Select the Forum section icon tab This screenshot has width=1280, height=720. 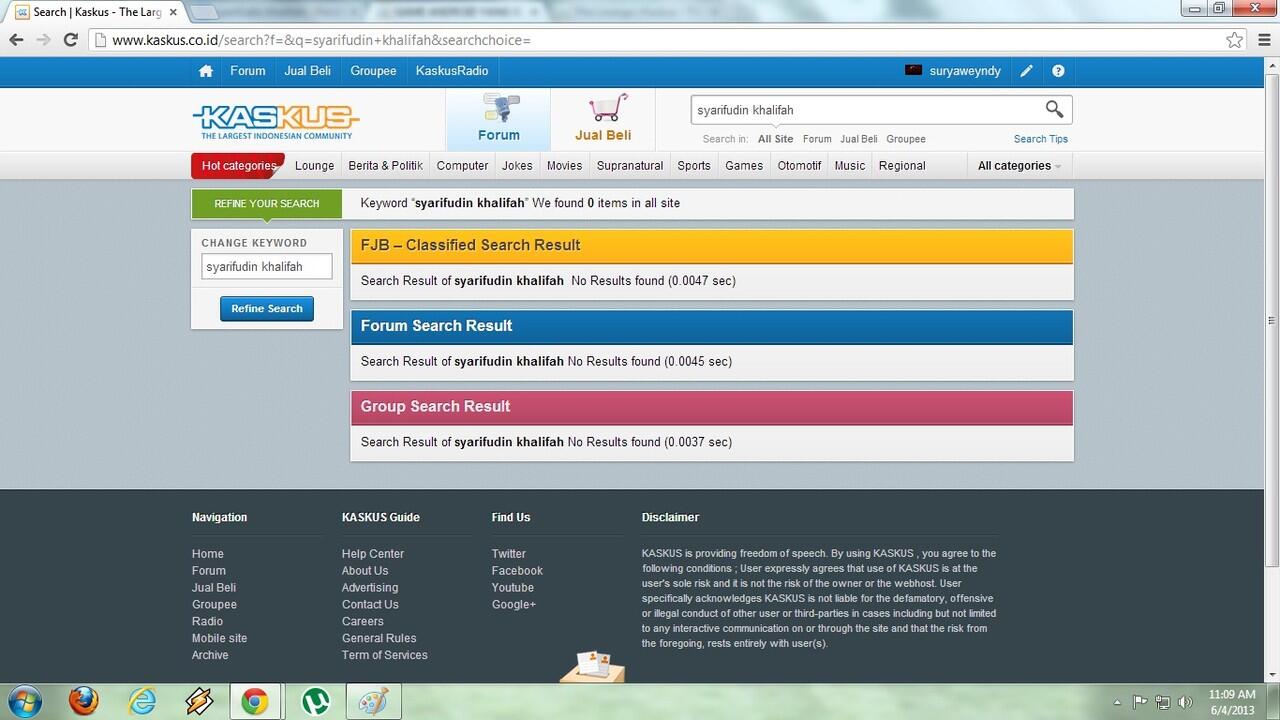point(498,119)
